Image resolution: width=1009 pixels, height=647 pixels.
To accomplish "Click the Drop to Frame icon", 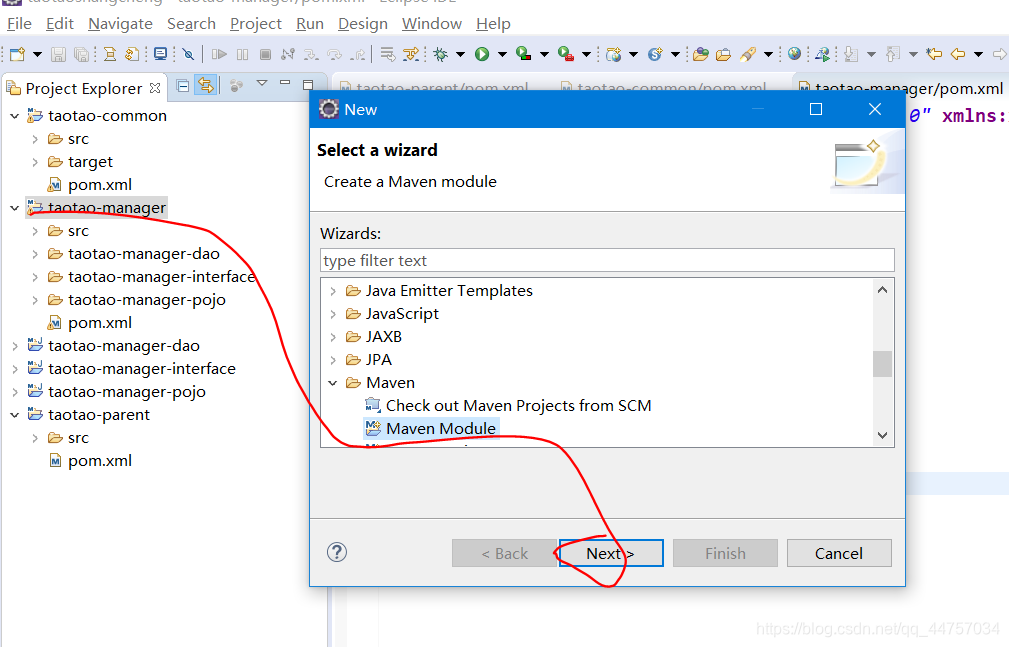I will 387,54.
